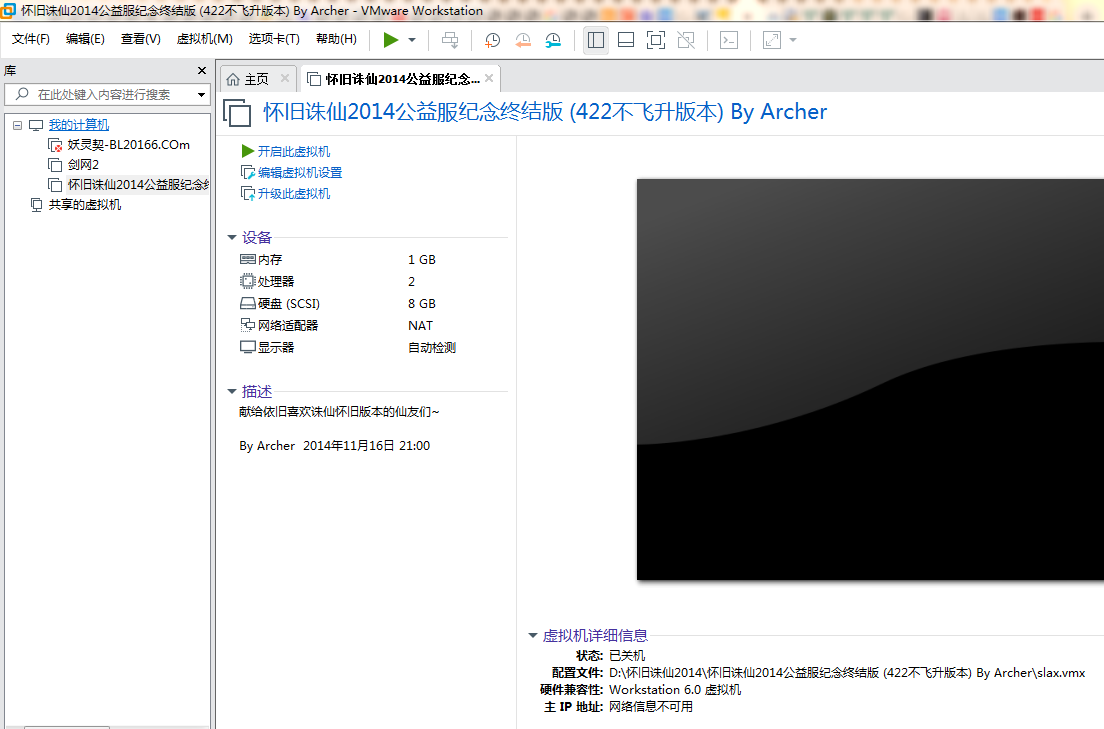Open the snapshot manager icon
1104x729 pixels.
click(553, 40)
